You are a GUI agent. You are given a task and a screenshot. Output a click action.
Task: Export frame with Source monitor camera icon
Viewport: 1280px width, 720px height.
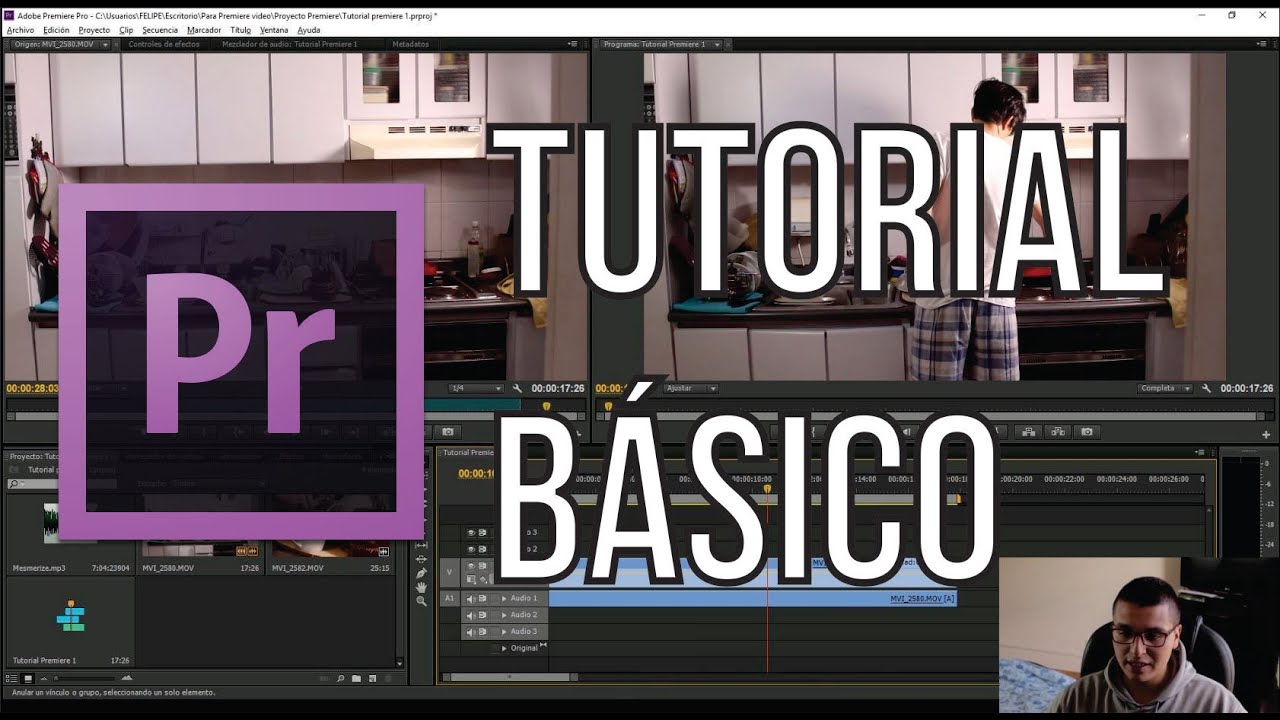pos(448,432)
